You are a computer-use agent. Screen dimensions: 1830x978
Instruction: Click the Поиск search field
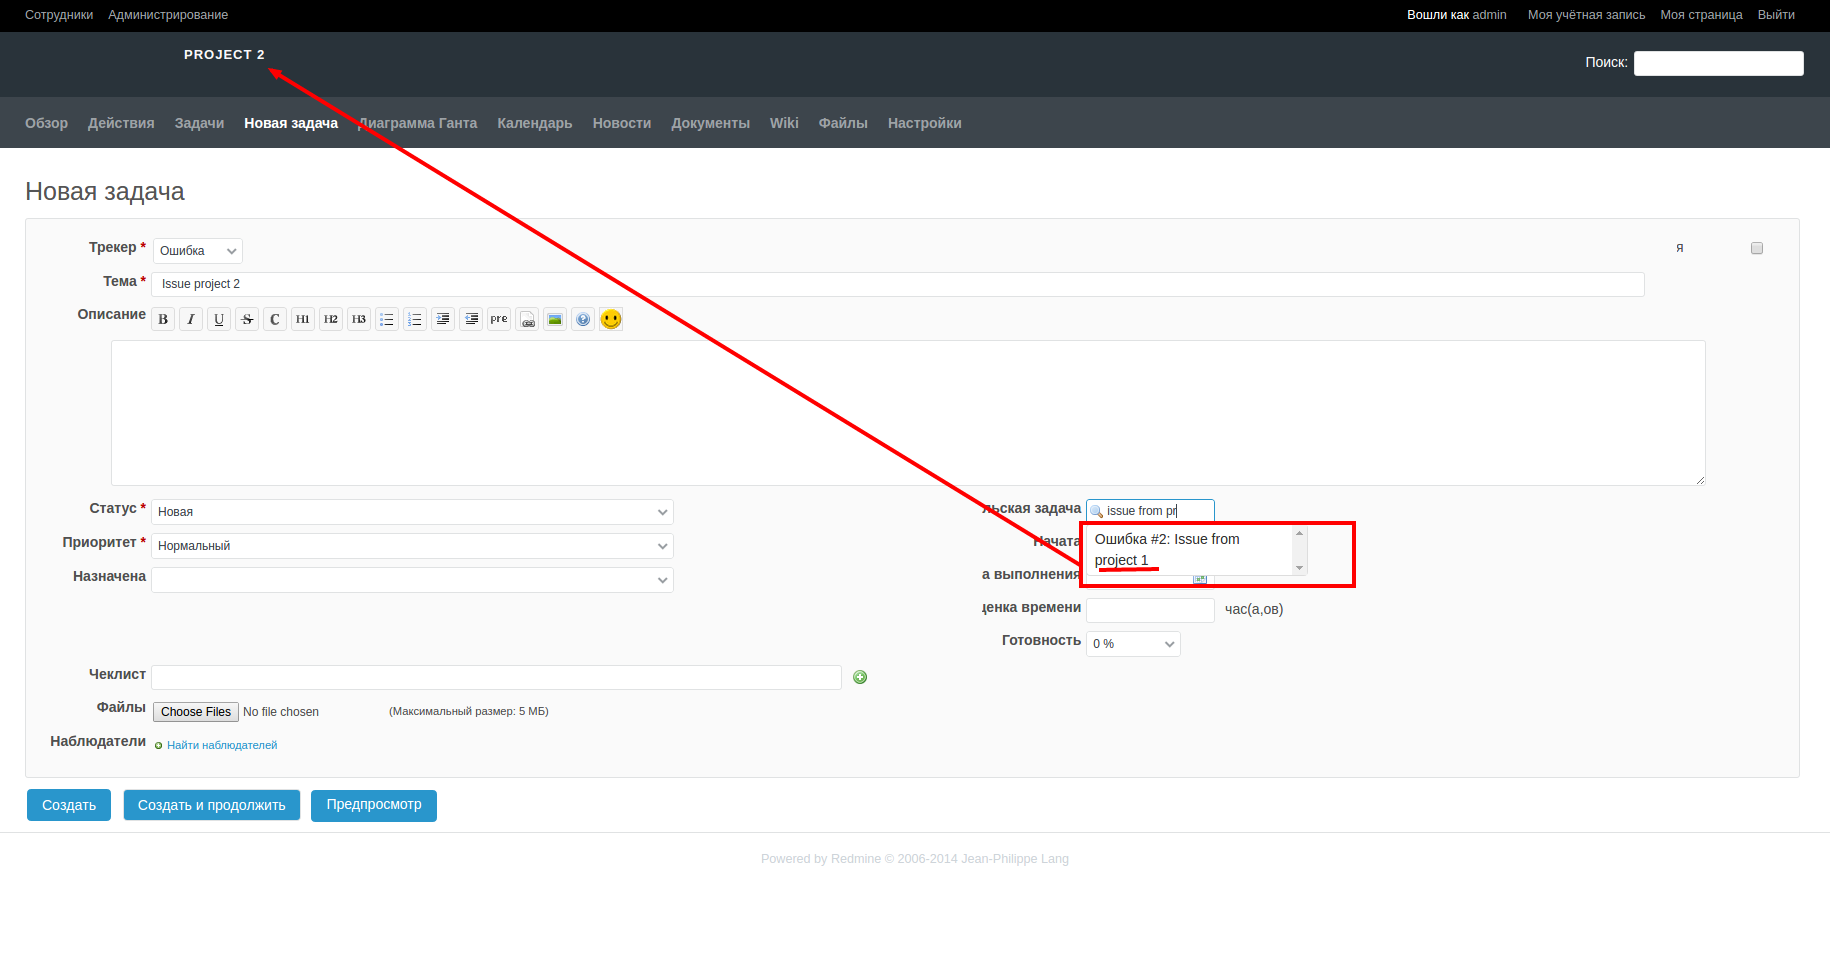(x=1718, y=63)
